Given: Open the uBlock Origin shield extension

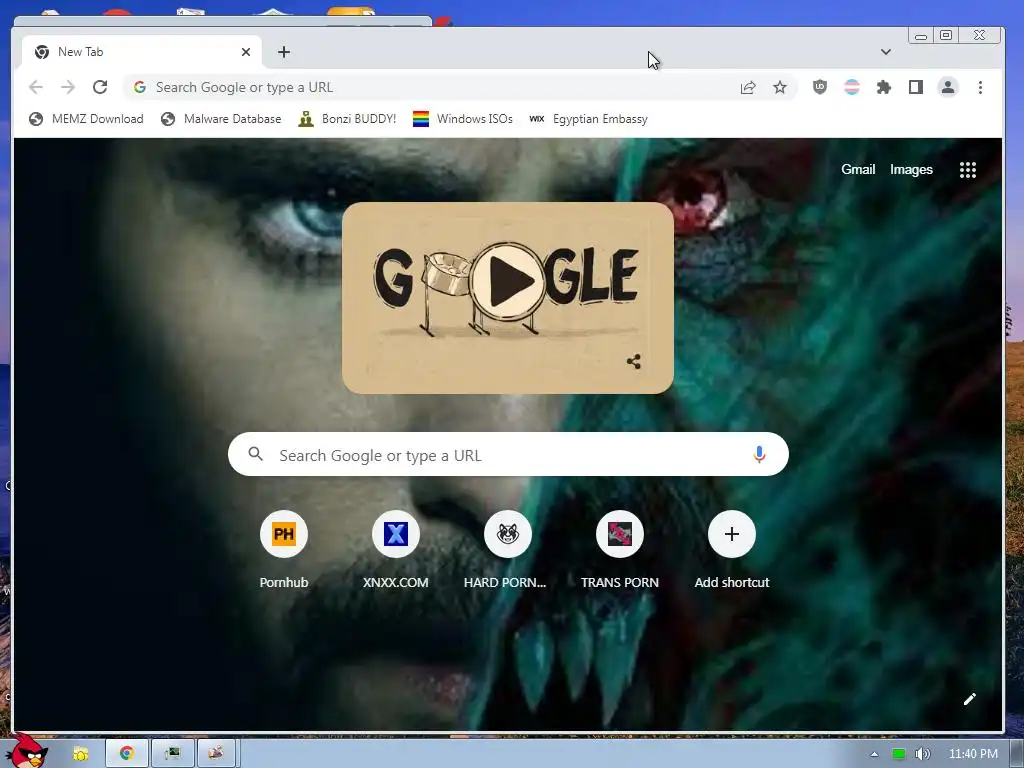Looking at the screenshot, I should click(x=820, y=87).
